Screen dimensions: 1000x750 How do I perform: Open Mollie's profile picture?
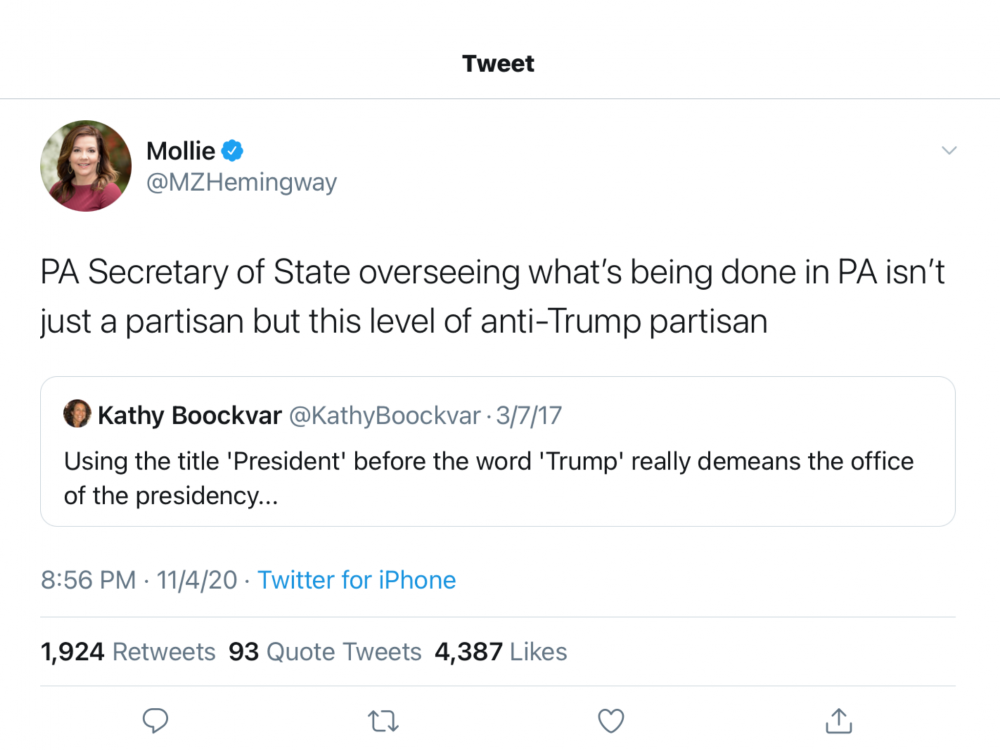[86, 166]
